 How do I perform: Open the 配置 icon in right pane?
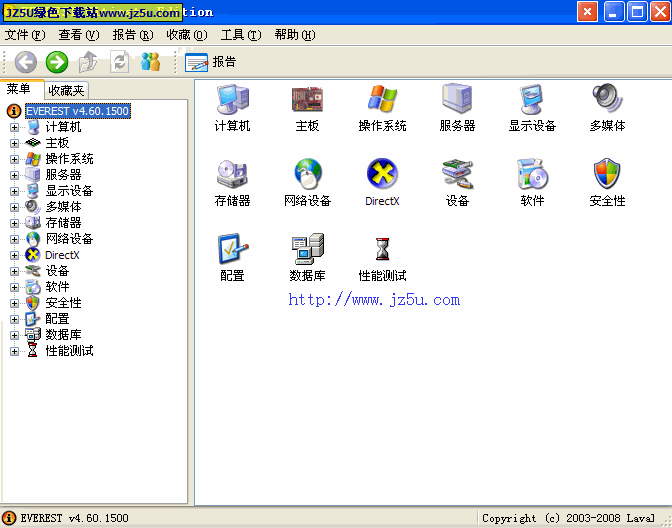pos(232,258)
